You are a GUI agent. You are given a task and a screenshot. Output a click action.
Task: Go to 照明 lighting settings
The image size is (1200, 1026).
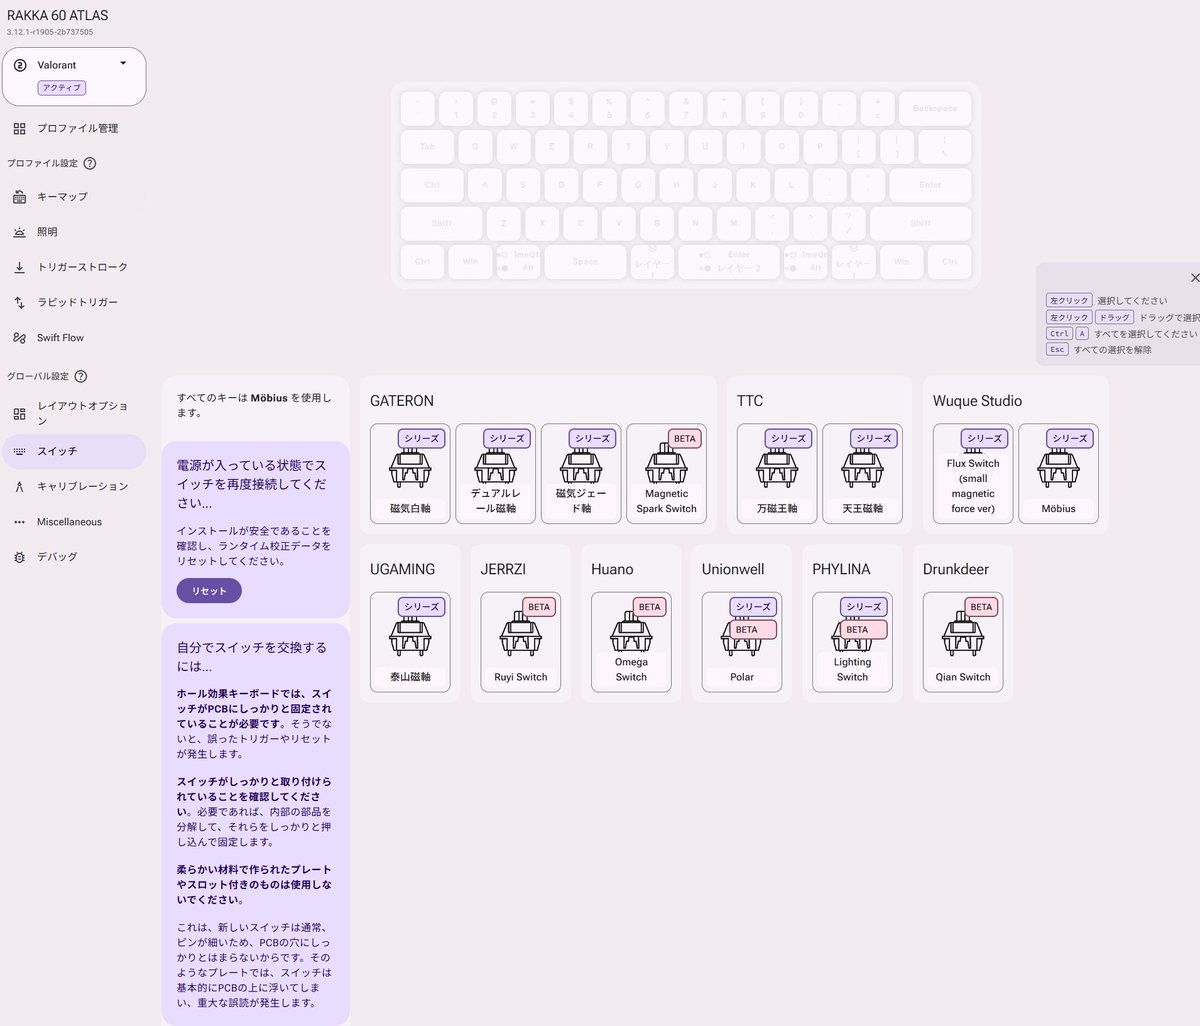pos(73,232)
